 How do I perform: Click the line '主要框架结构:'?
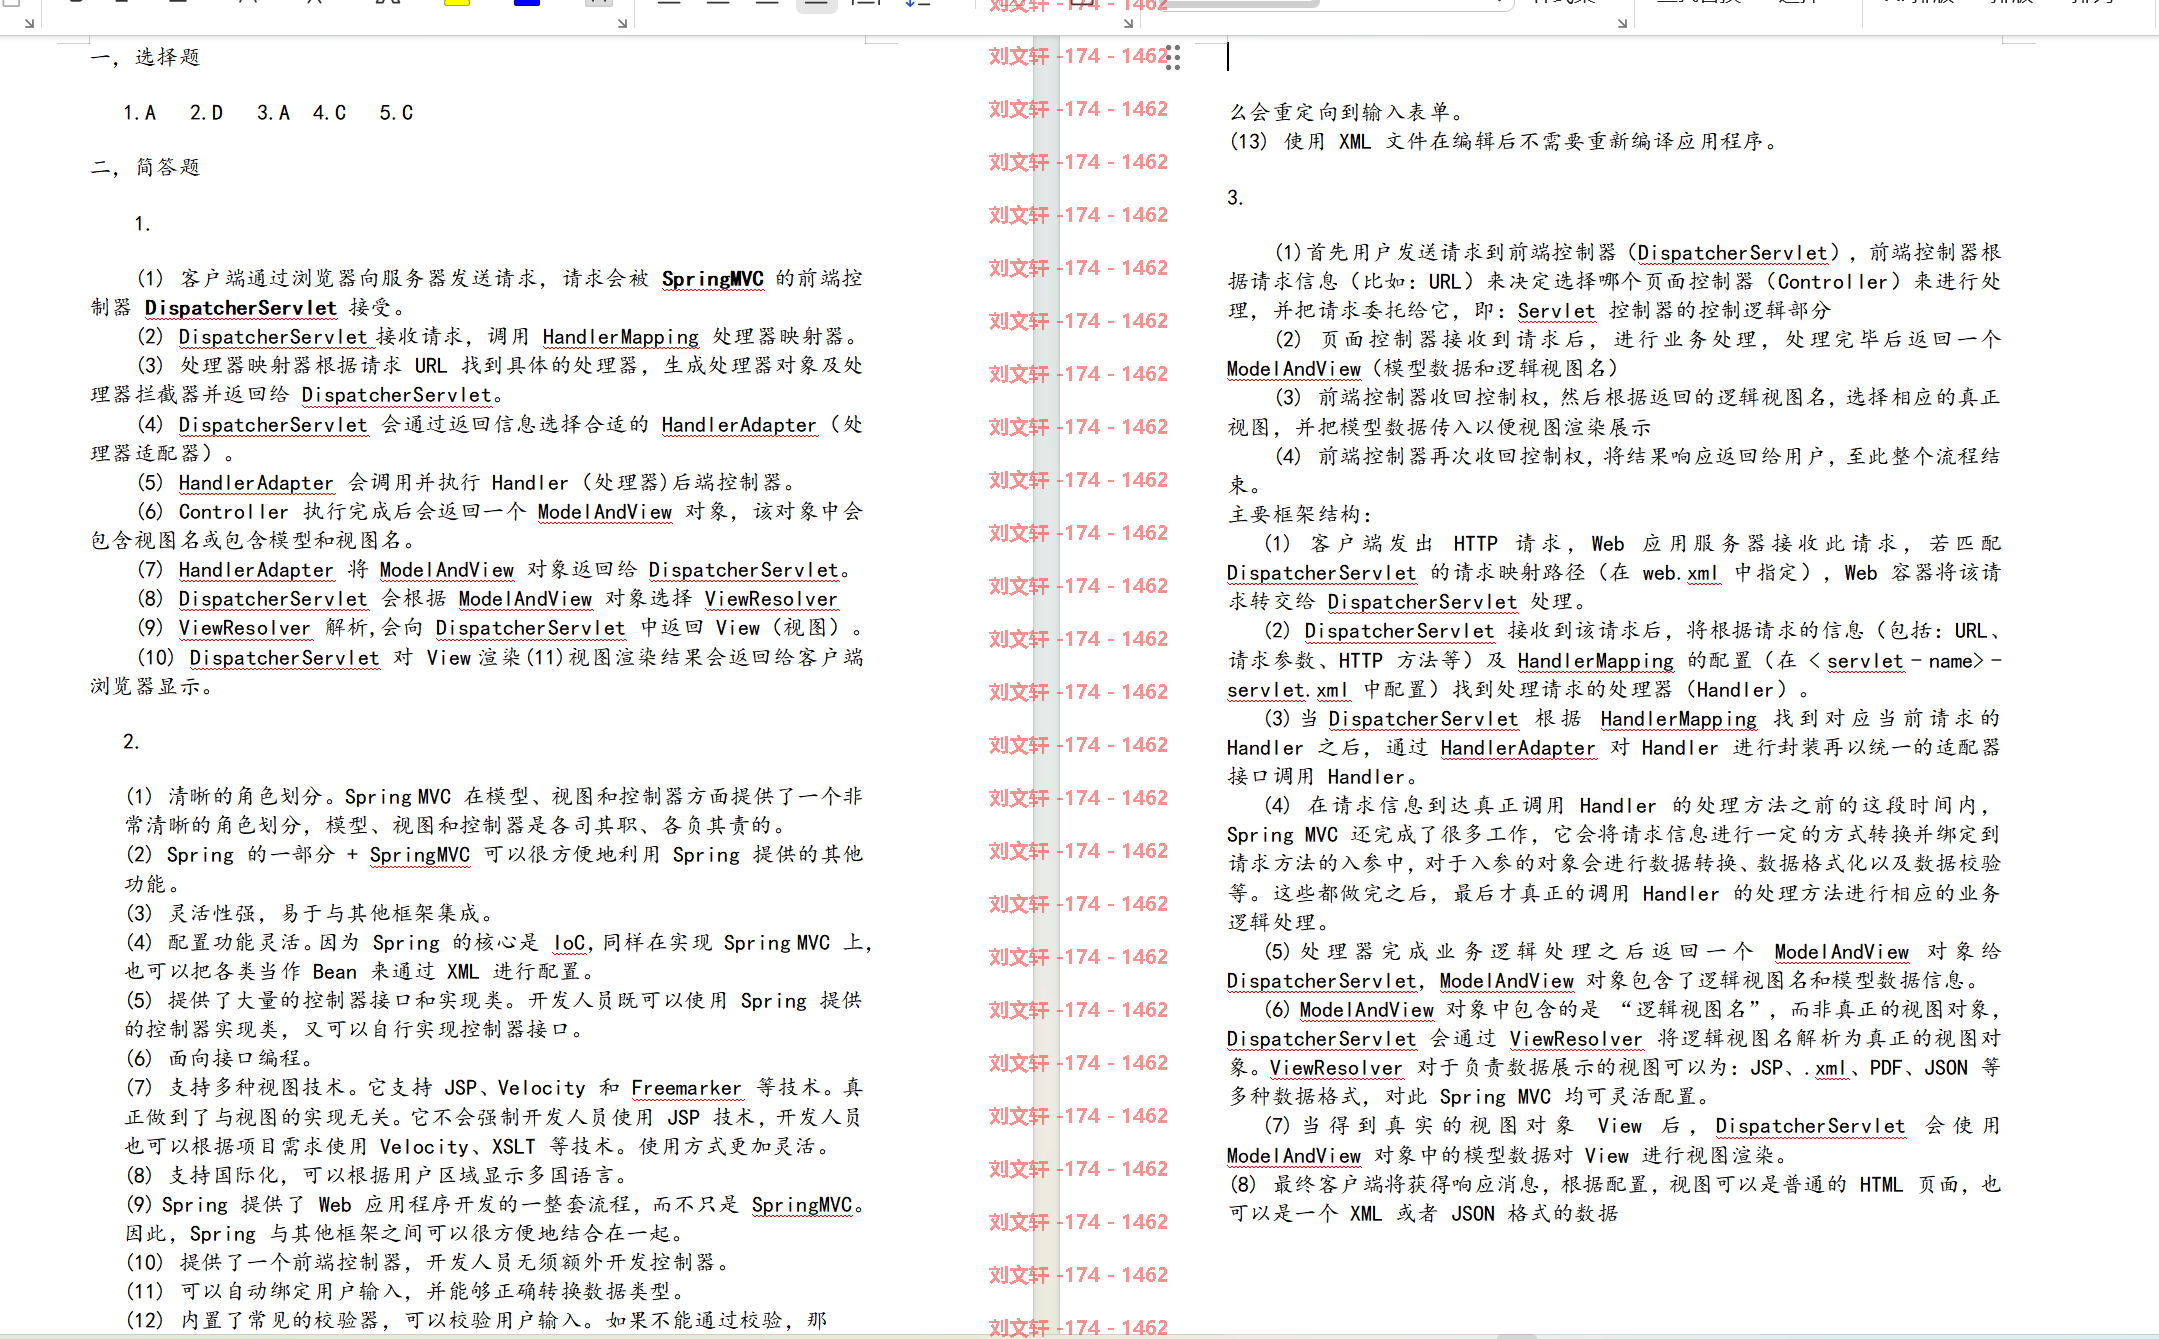pos(1301,514)
